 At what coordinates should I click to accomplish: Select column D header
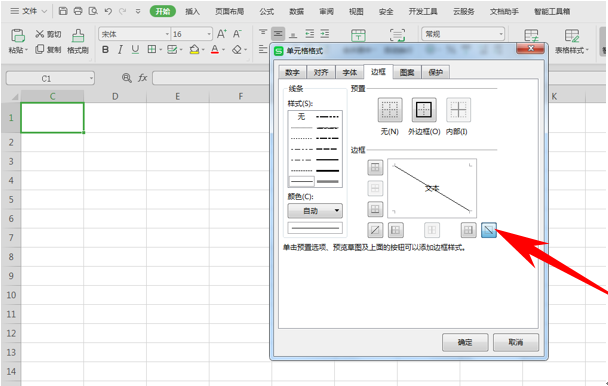click(x=115, y=96)
